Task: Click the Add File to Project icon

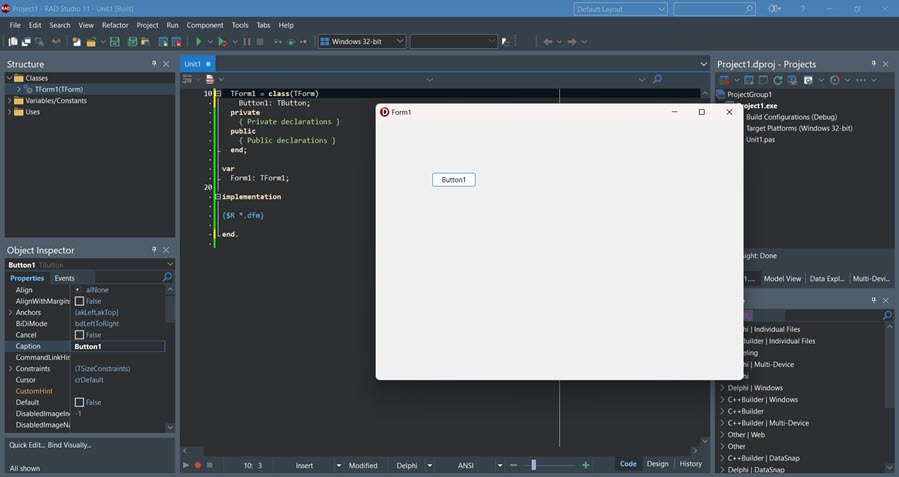Action: coord(163,41)
